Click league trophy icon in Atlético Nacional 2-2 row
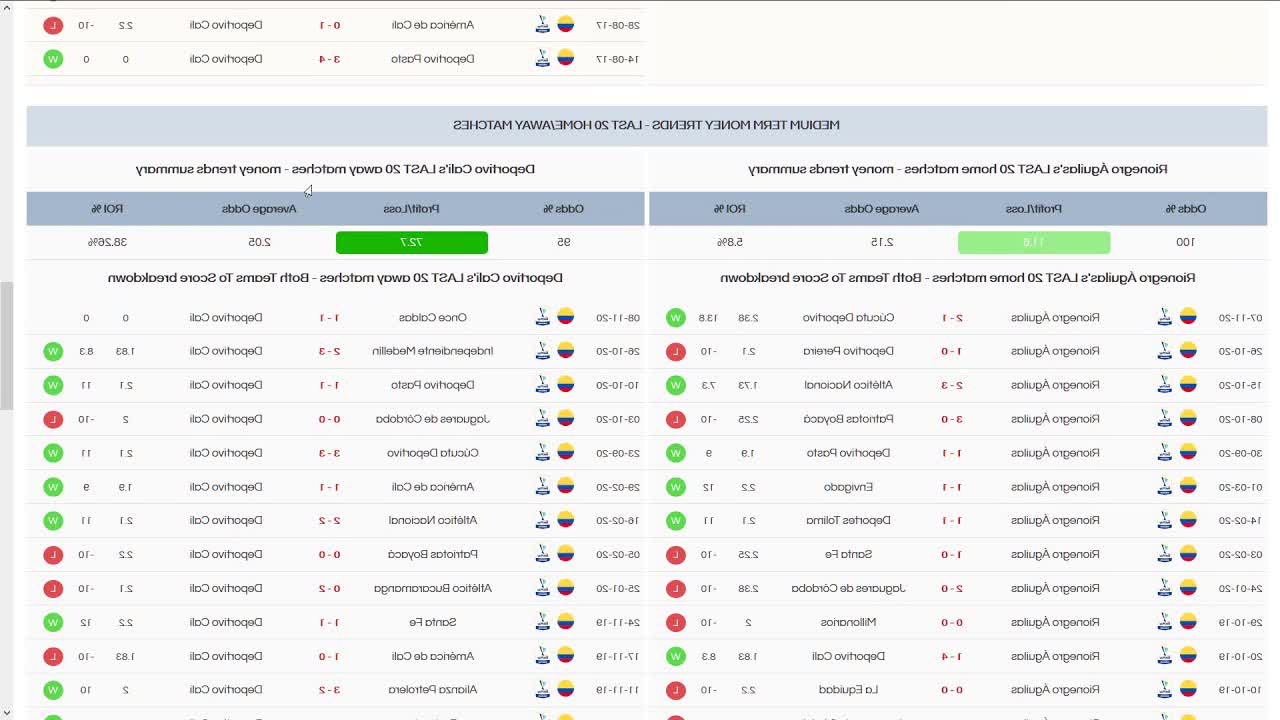Screen dimensions: 1280x720 tap(542, 520)
